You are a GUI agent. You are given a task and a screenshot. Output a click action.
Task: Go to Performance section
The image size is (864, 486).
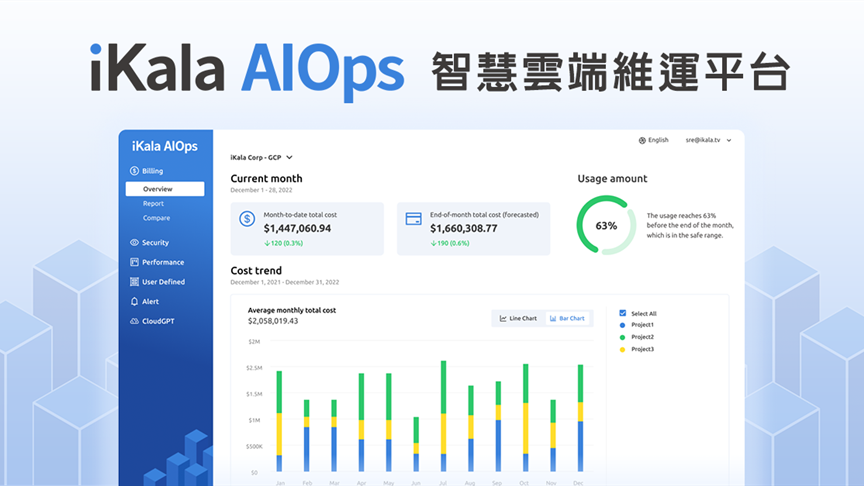click(x=157, y=262)
